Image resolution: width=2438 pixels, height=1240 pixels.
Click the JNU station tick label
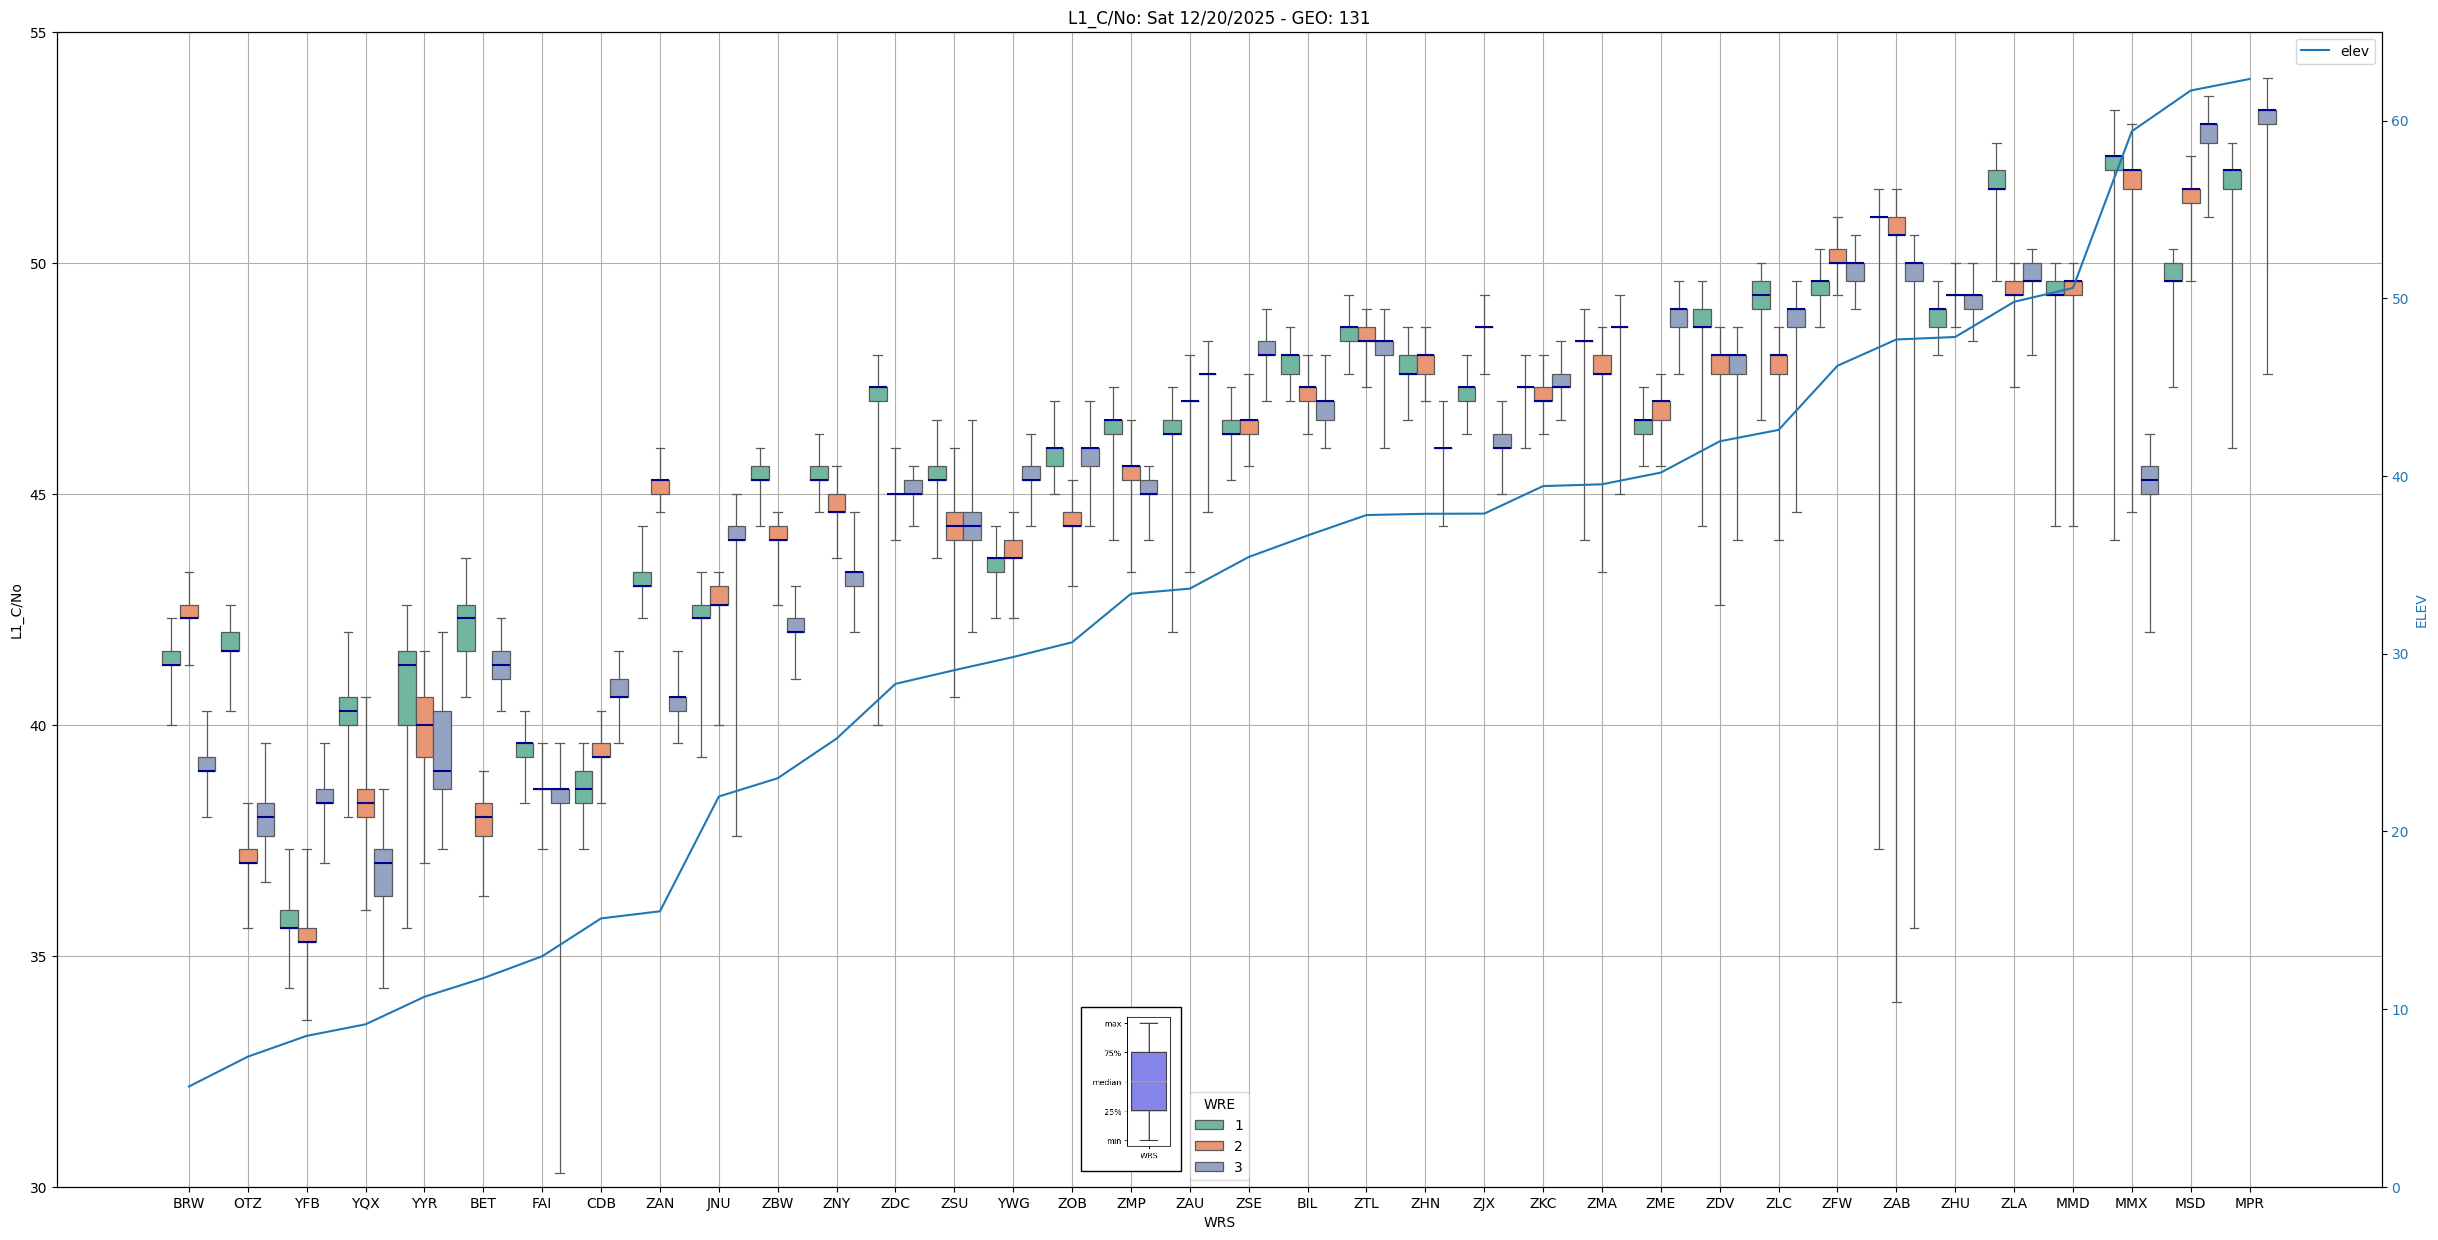pos(718,1203)
